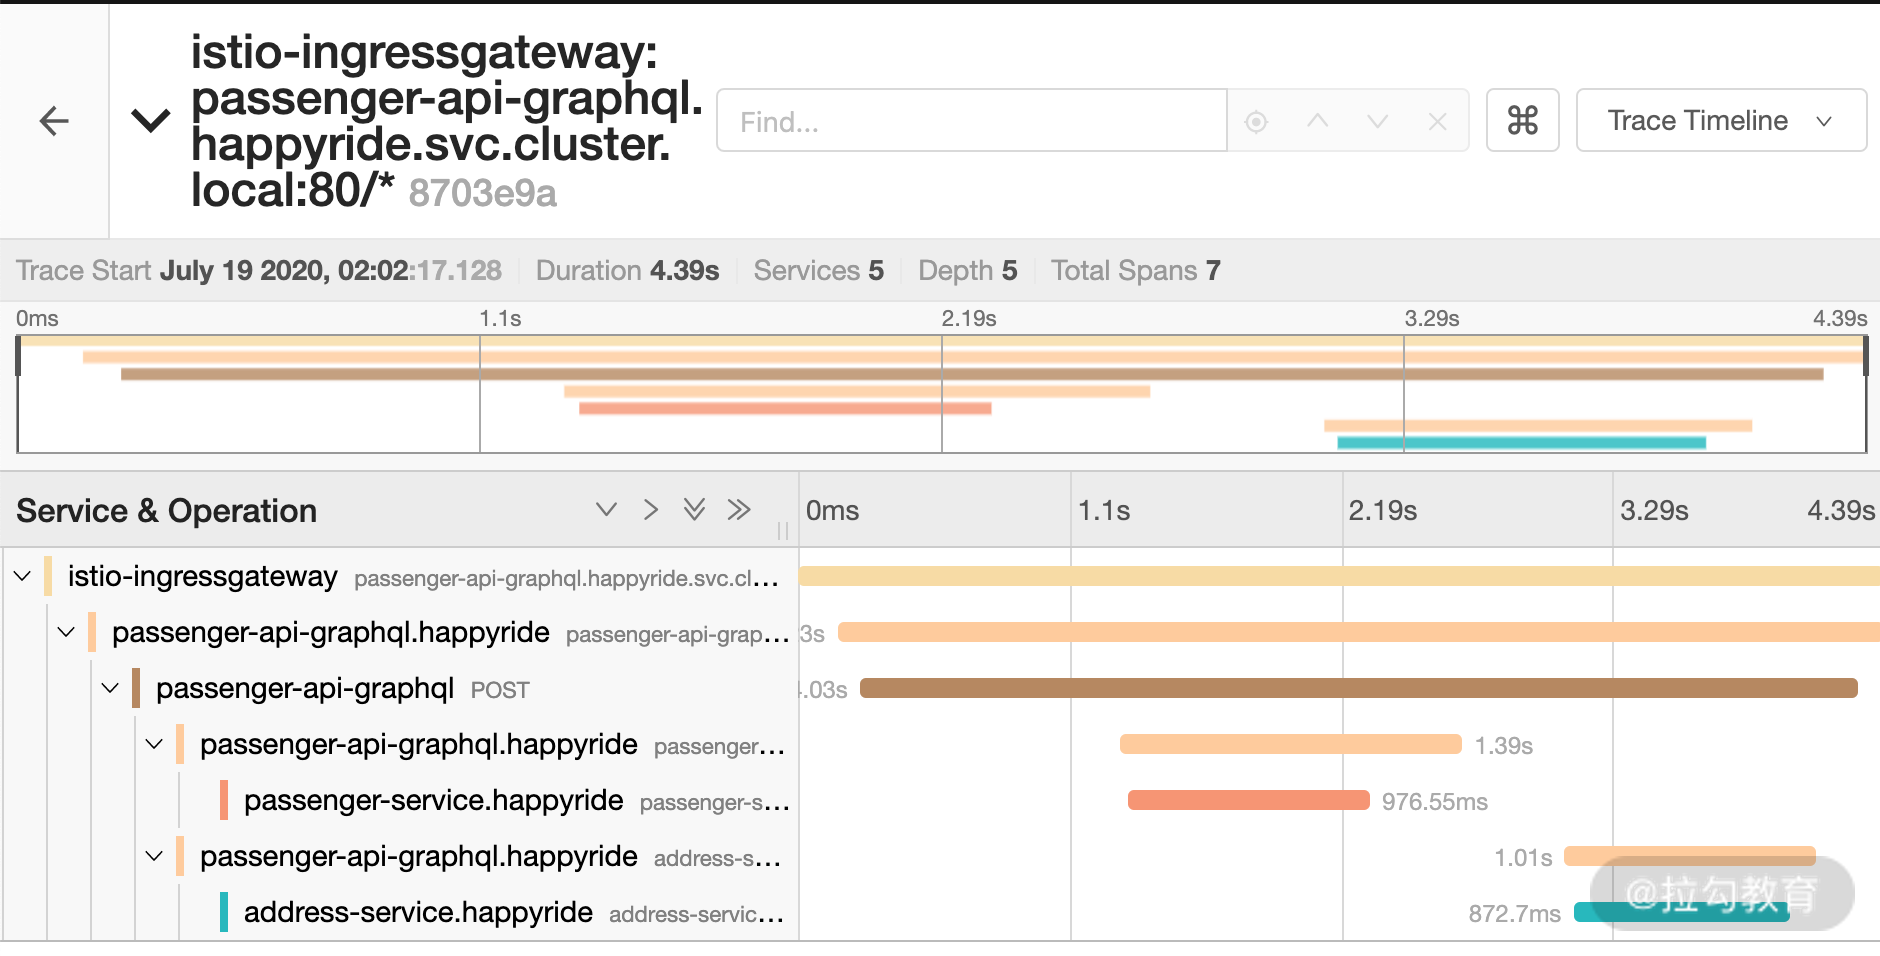1880x956 pixels.
Task: Click the locate/focus target icon in search bar
Action: tap(1256, 121)
